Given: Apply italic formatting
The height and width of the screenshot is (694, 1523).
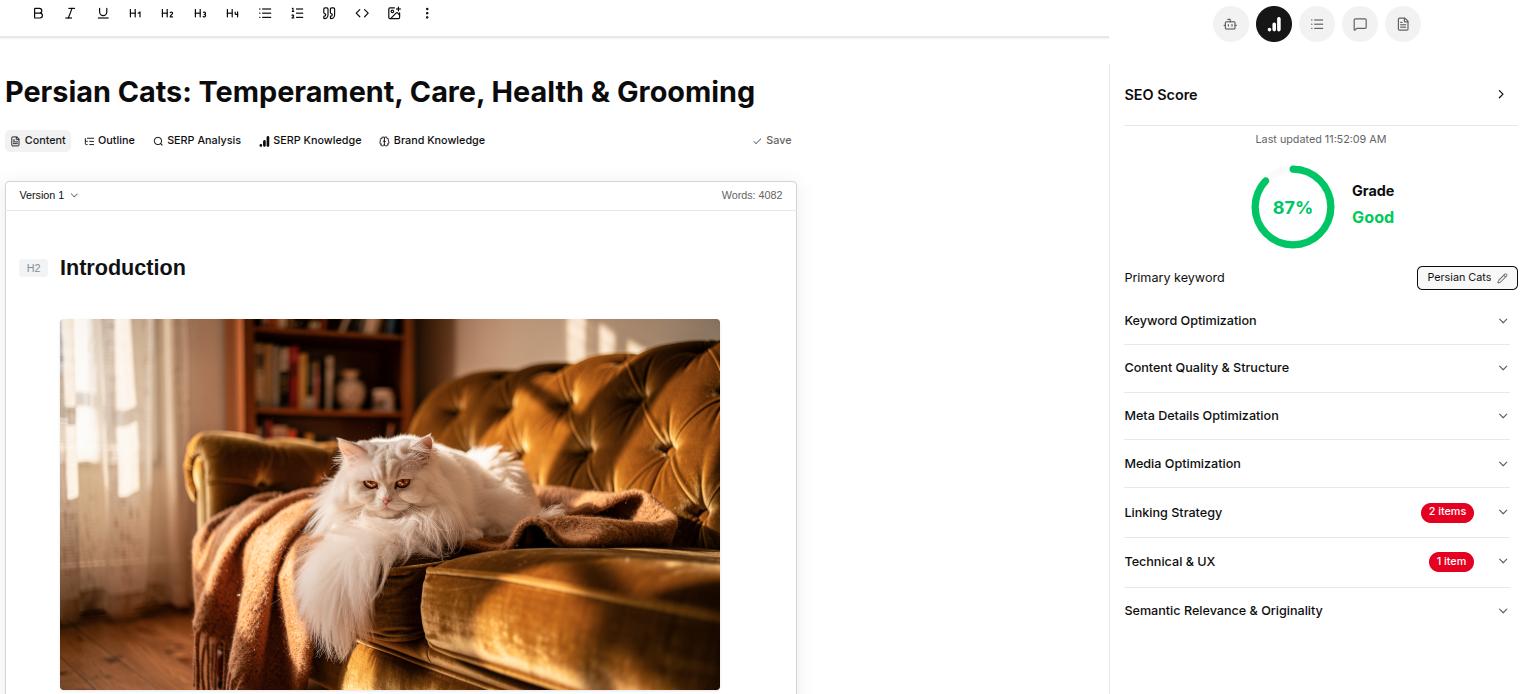Looking at the screenshot, I should click(x=70, y=14).
